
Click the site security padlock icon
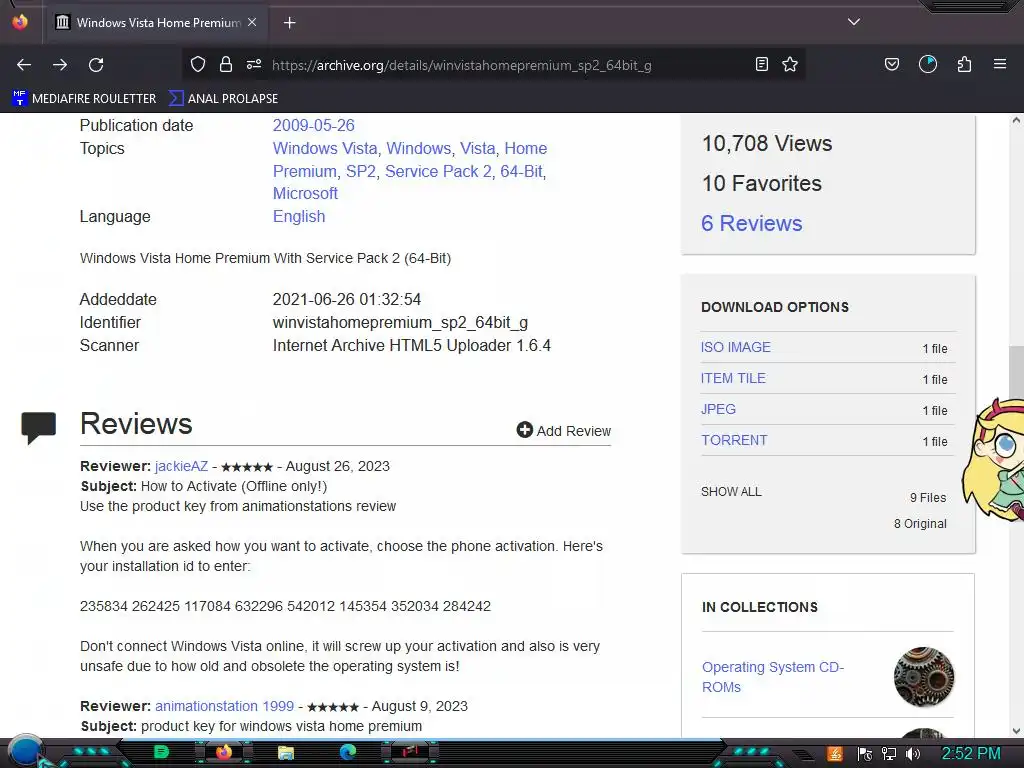226,64
